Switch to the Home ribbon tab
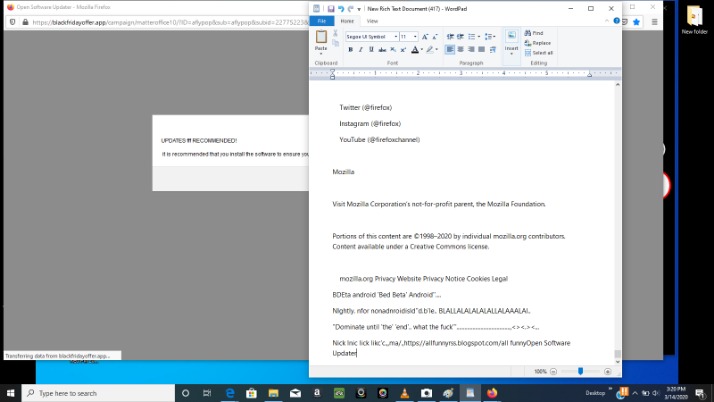 coord(347,21)
